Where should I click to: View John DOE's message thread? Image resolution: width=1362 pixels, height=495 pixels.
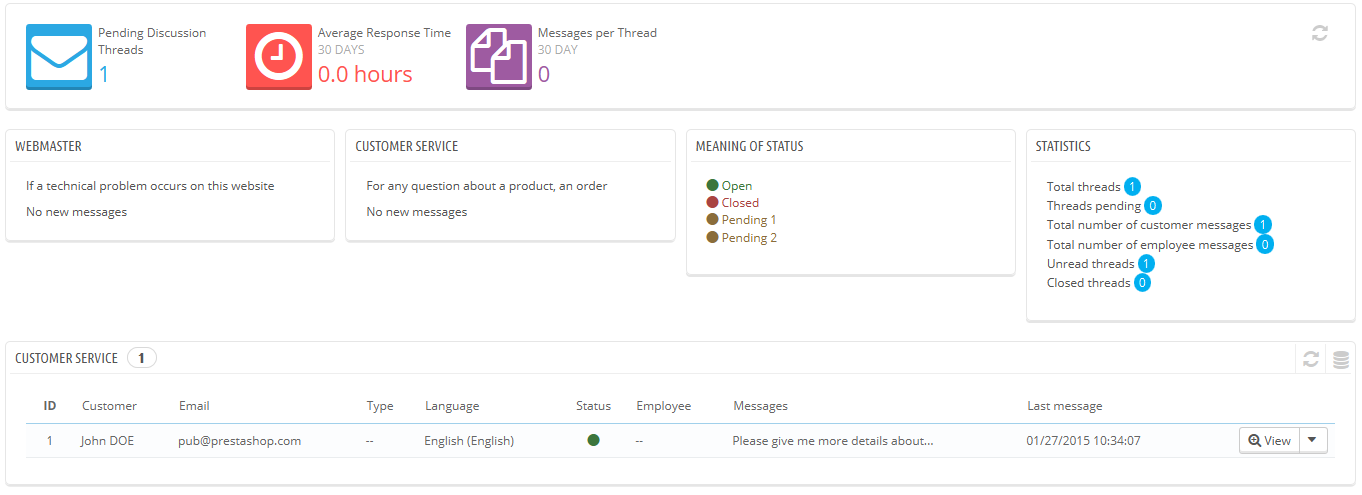1269,441
